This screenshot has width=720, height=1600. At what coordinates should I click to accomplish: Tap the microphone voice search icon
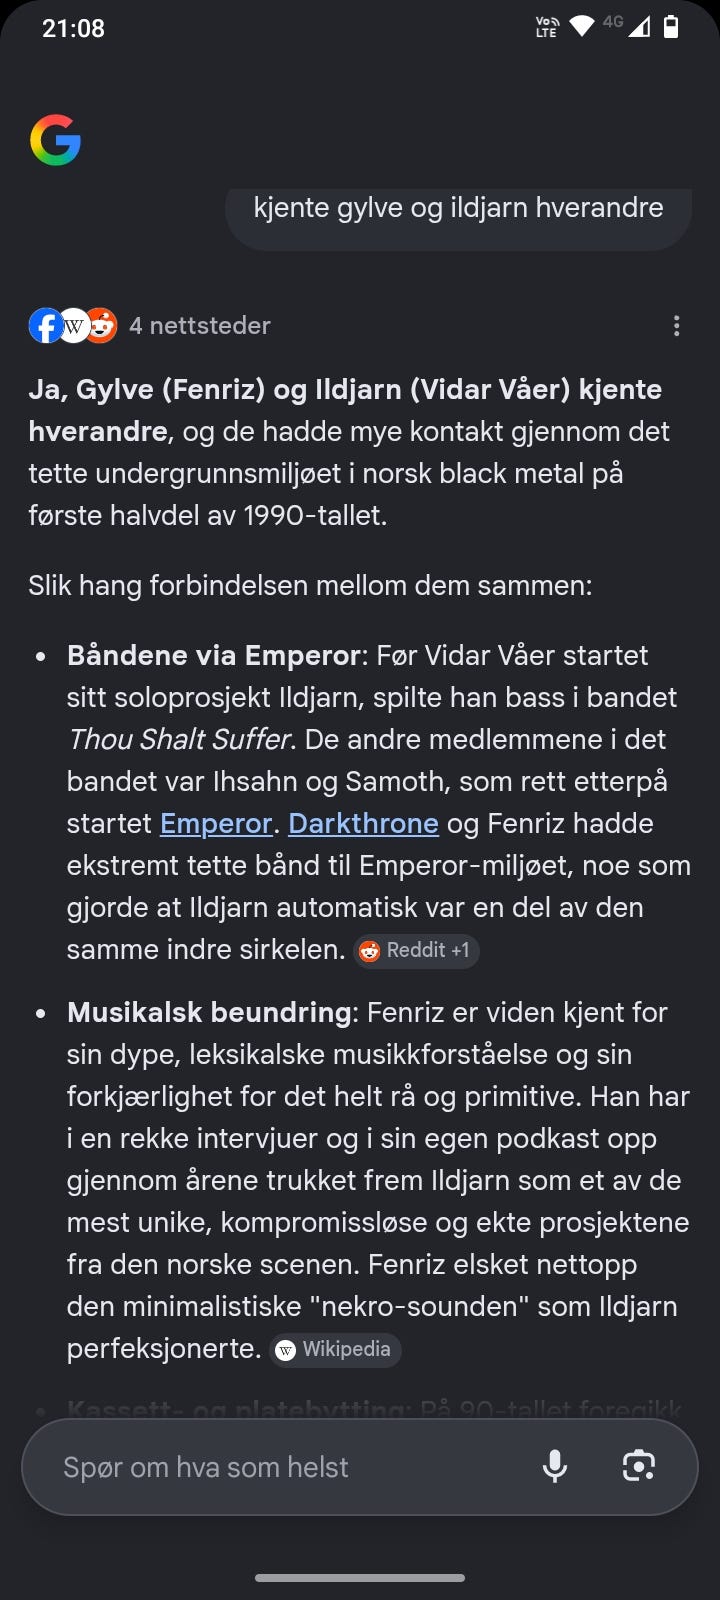(x=555, y=1467)
